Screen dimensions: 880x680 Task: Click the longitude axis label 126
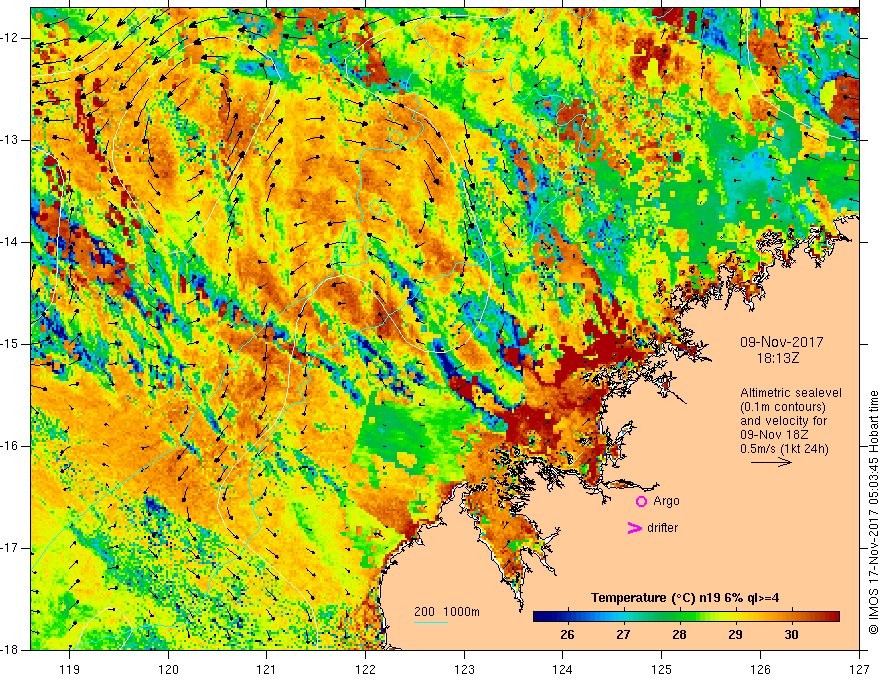(760, 669)
